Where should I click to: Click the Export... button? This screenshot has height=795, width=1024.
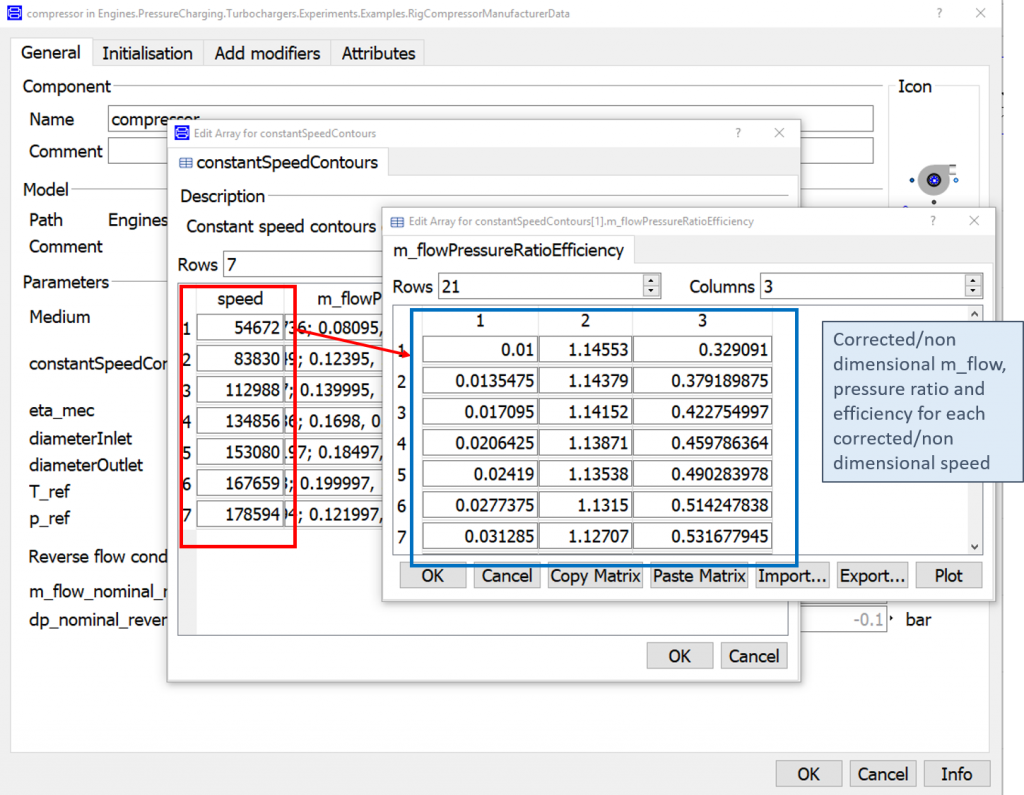click(872, 576)
